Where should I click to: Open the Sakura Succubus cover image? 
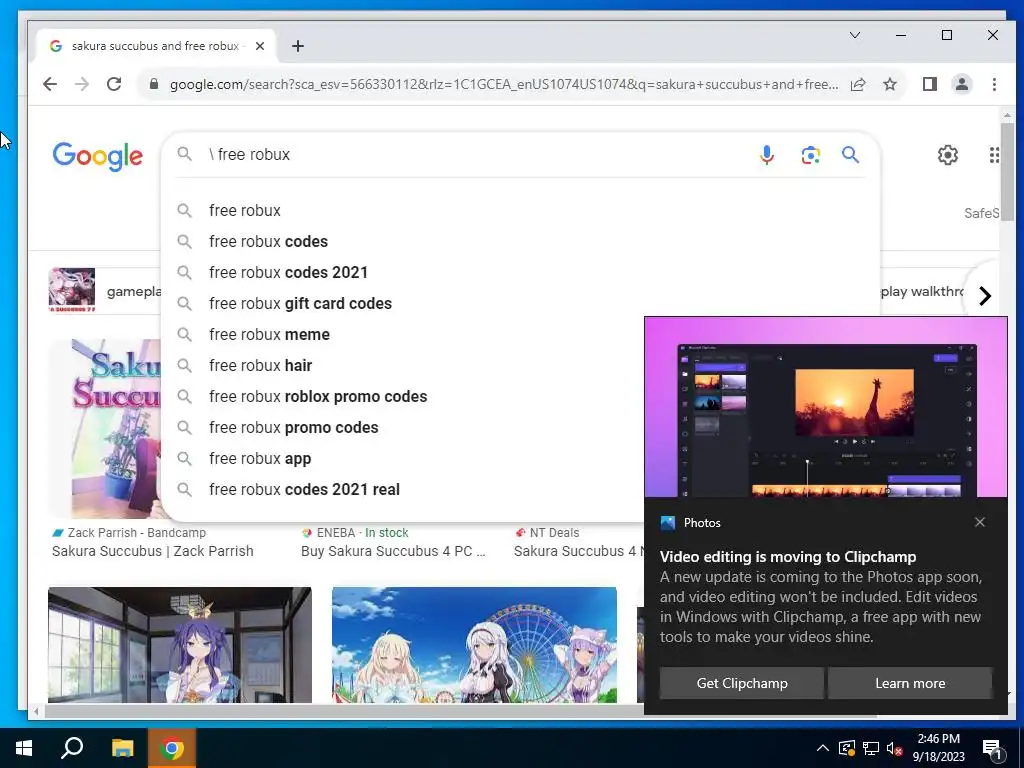click(104, 428)
